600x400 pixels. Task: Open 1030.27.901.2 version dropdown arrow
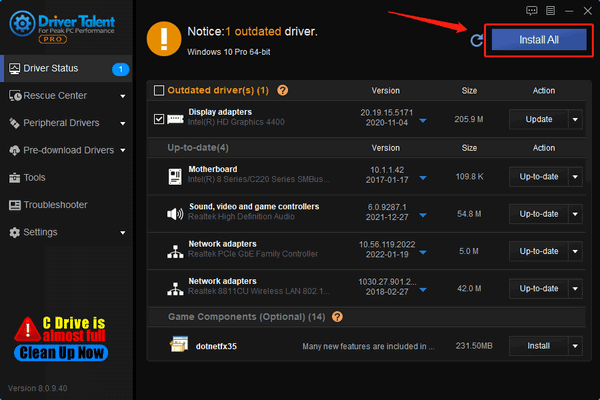(423, 290)
